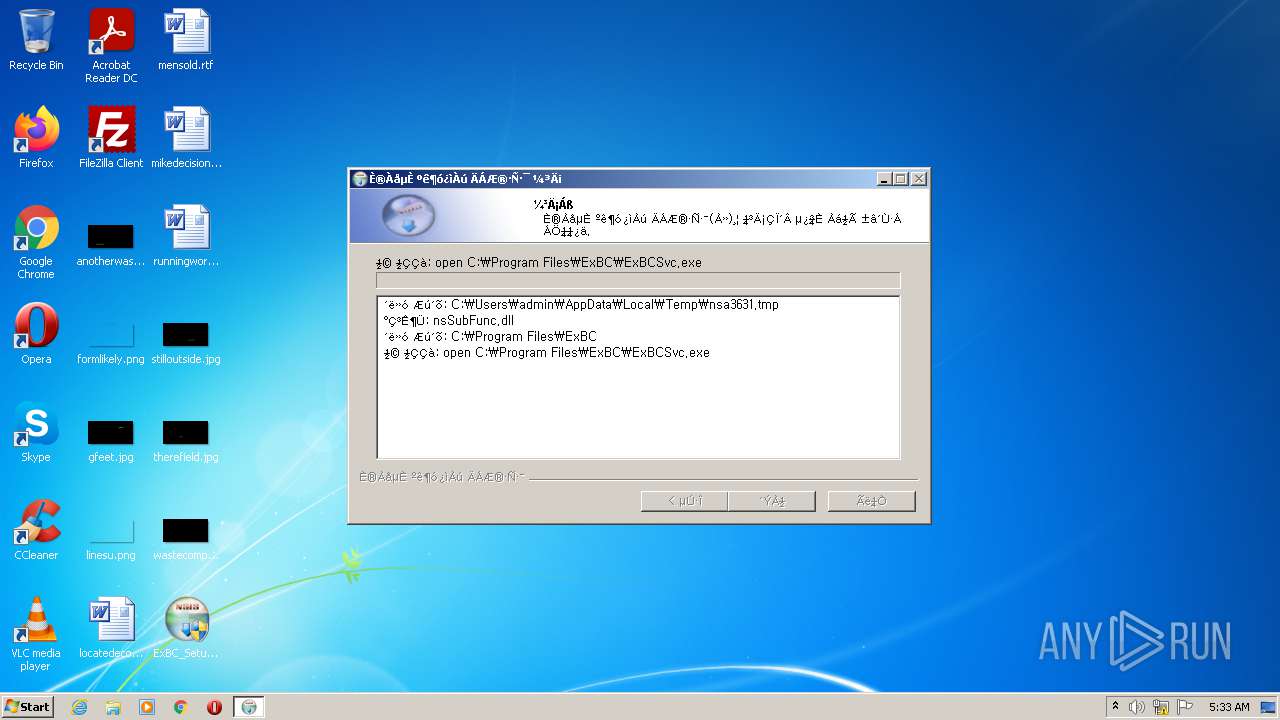Open the network status tray icon
This screenshot has width=1280, height=720.
pos(1161,707)
